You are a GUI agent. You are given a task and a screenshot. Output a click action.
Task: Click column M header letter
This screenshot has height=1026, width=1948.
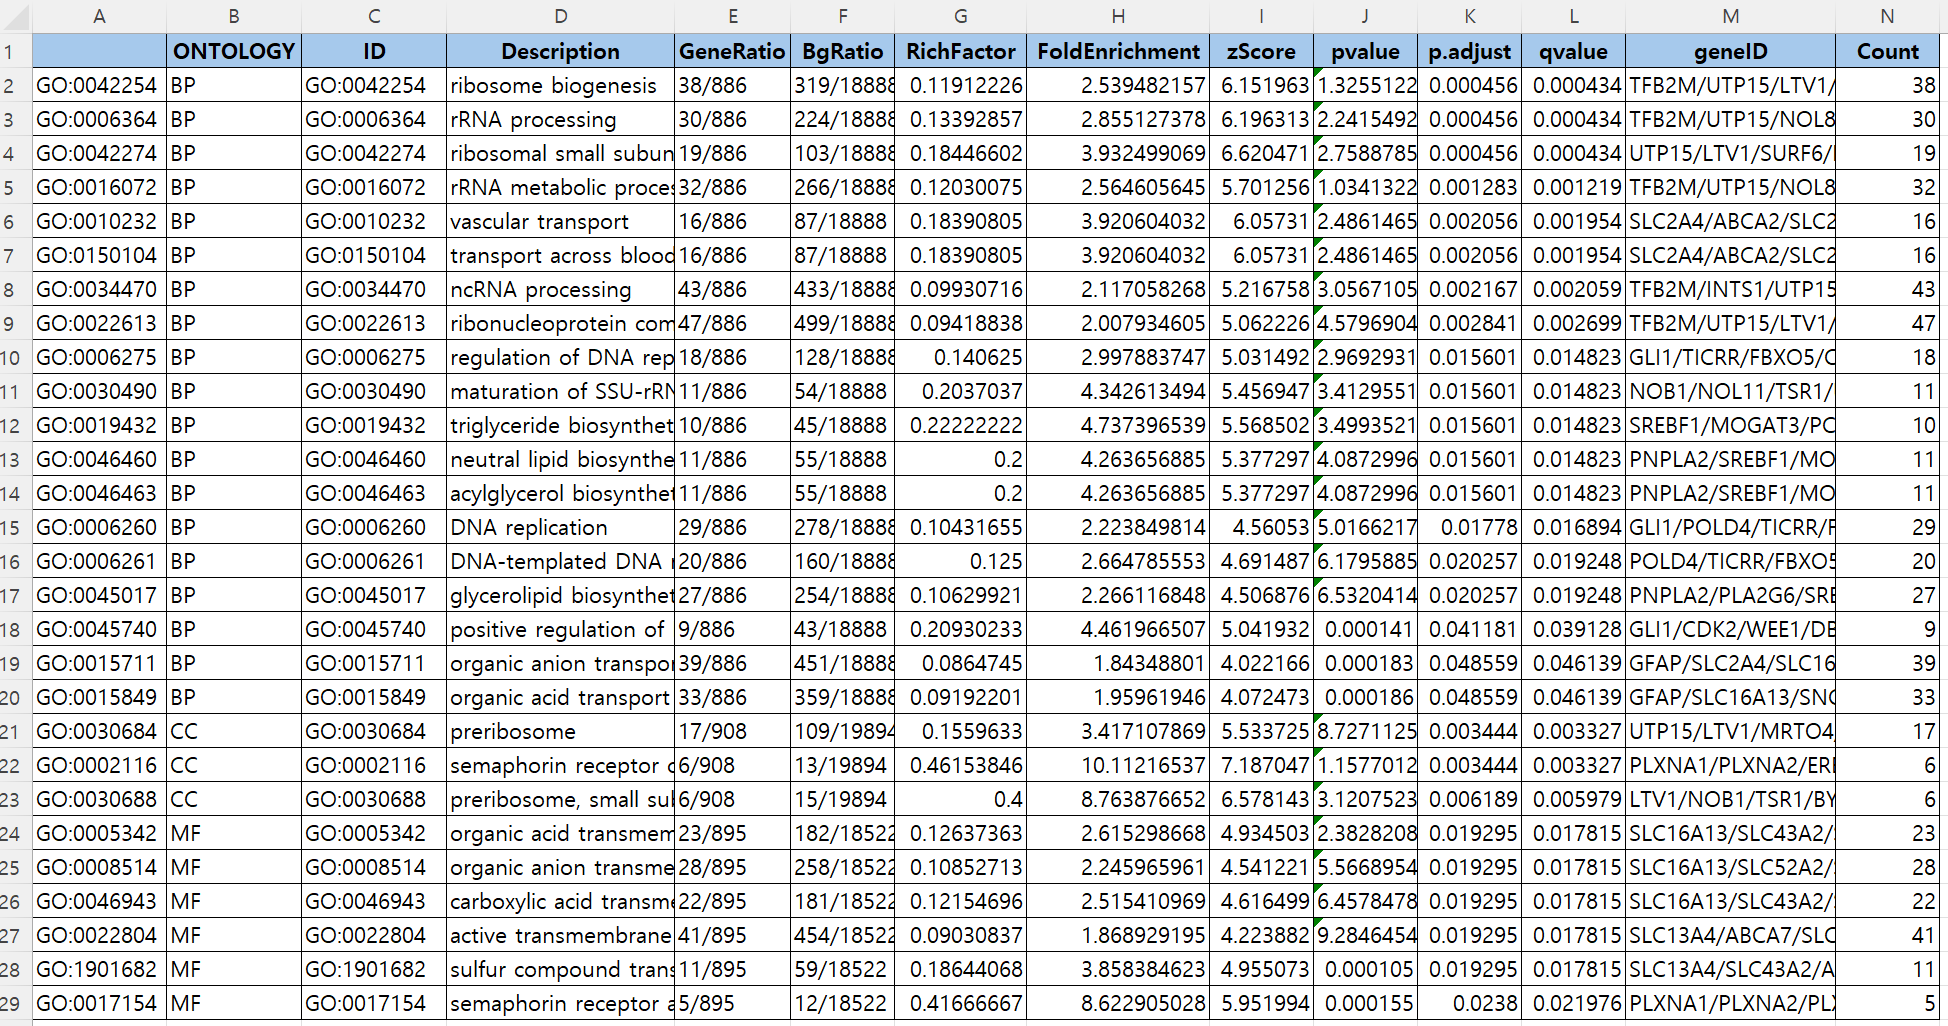(x=1730, y=16)
